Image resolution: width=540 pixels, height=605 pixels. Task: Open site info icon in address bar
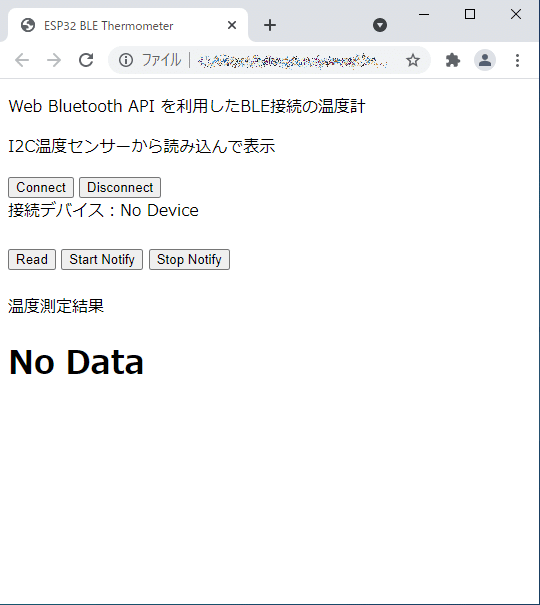(x=126, y=60)
